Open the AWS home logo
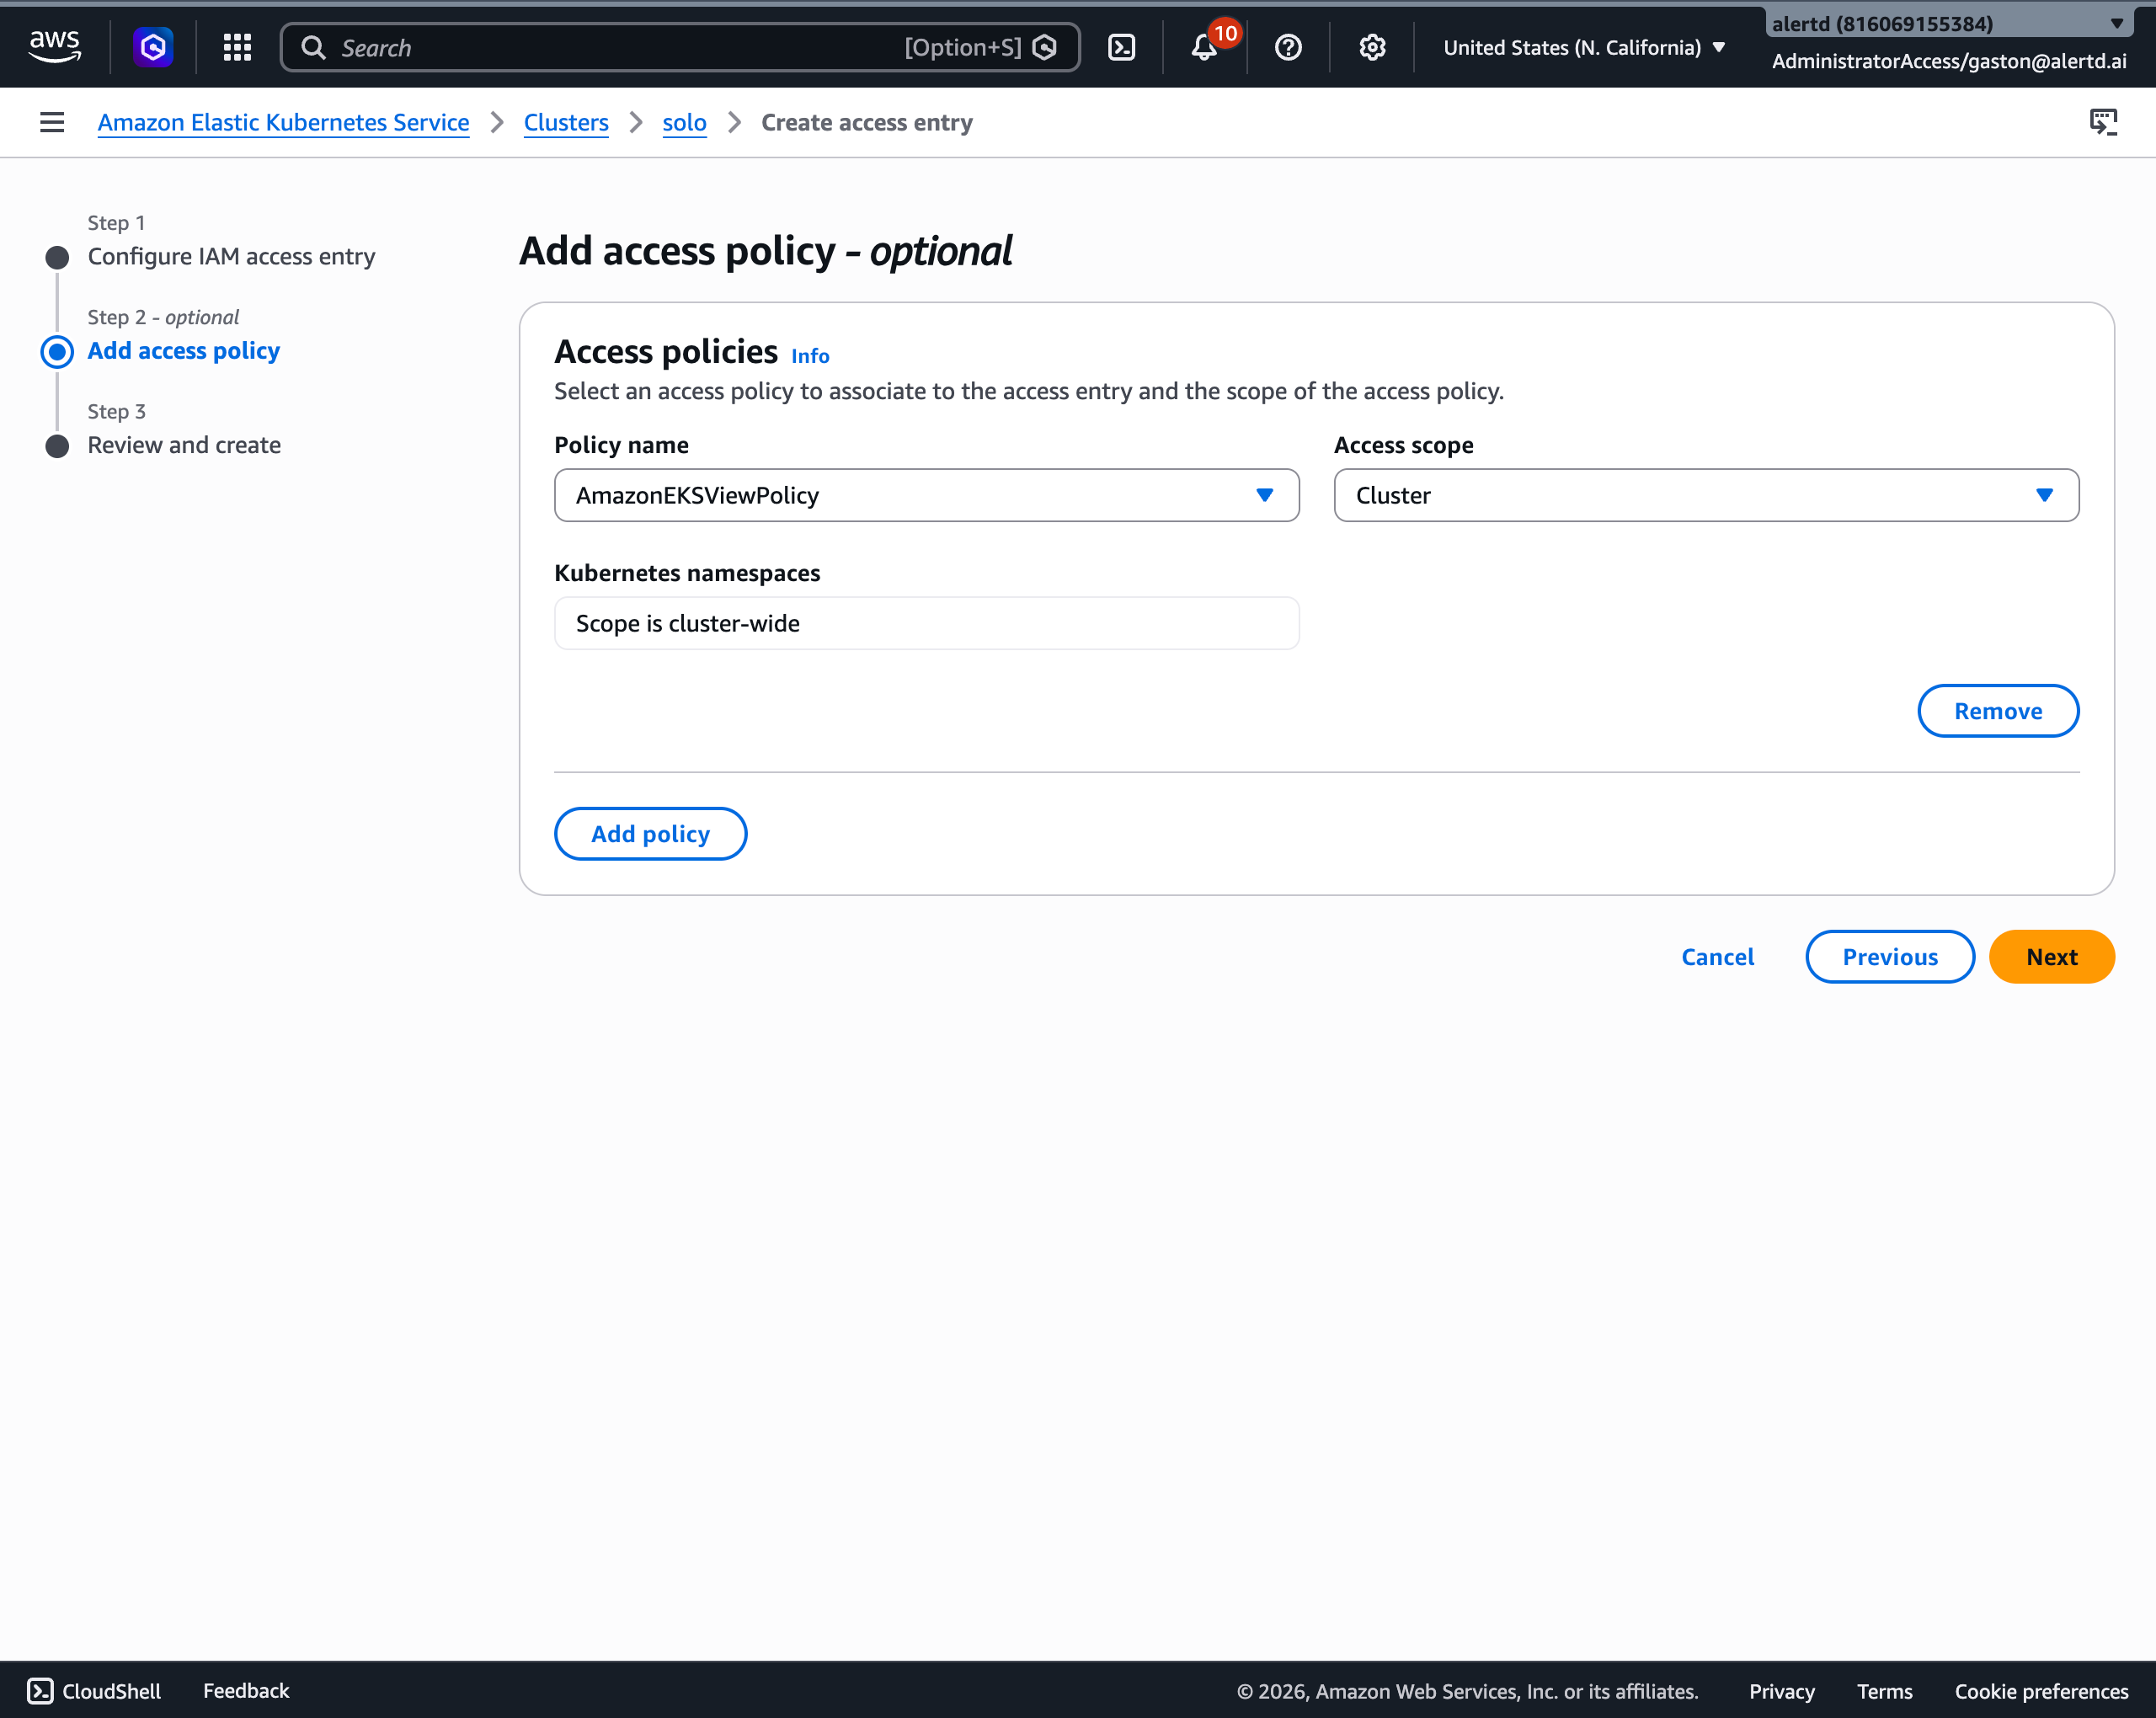 (55, 47)
